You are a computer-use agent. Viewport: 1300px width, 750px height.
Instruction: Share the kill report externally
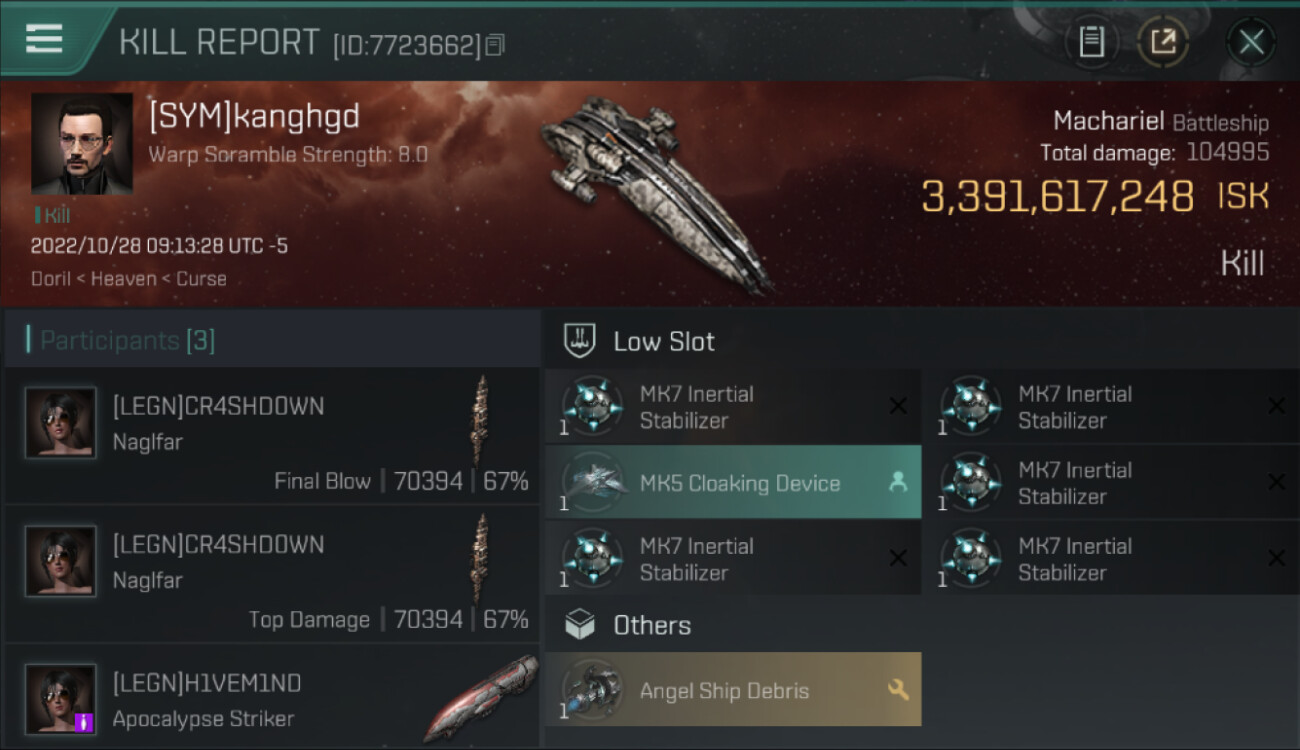pos(1163,42)
